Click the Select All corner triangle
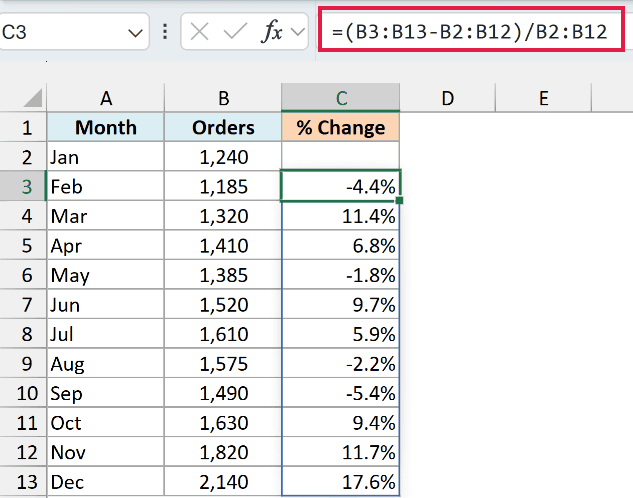The width and height of the screenshot is (633, 498). 33,98
